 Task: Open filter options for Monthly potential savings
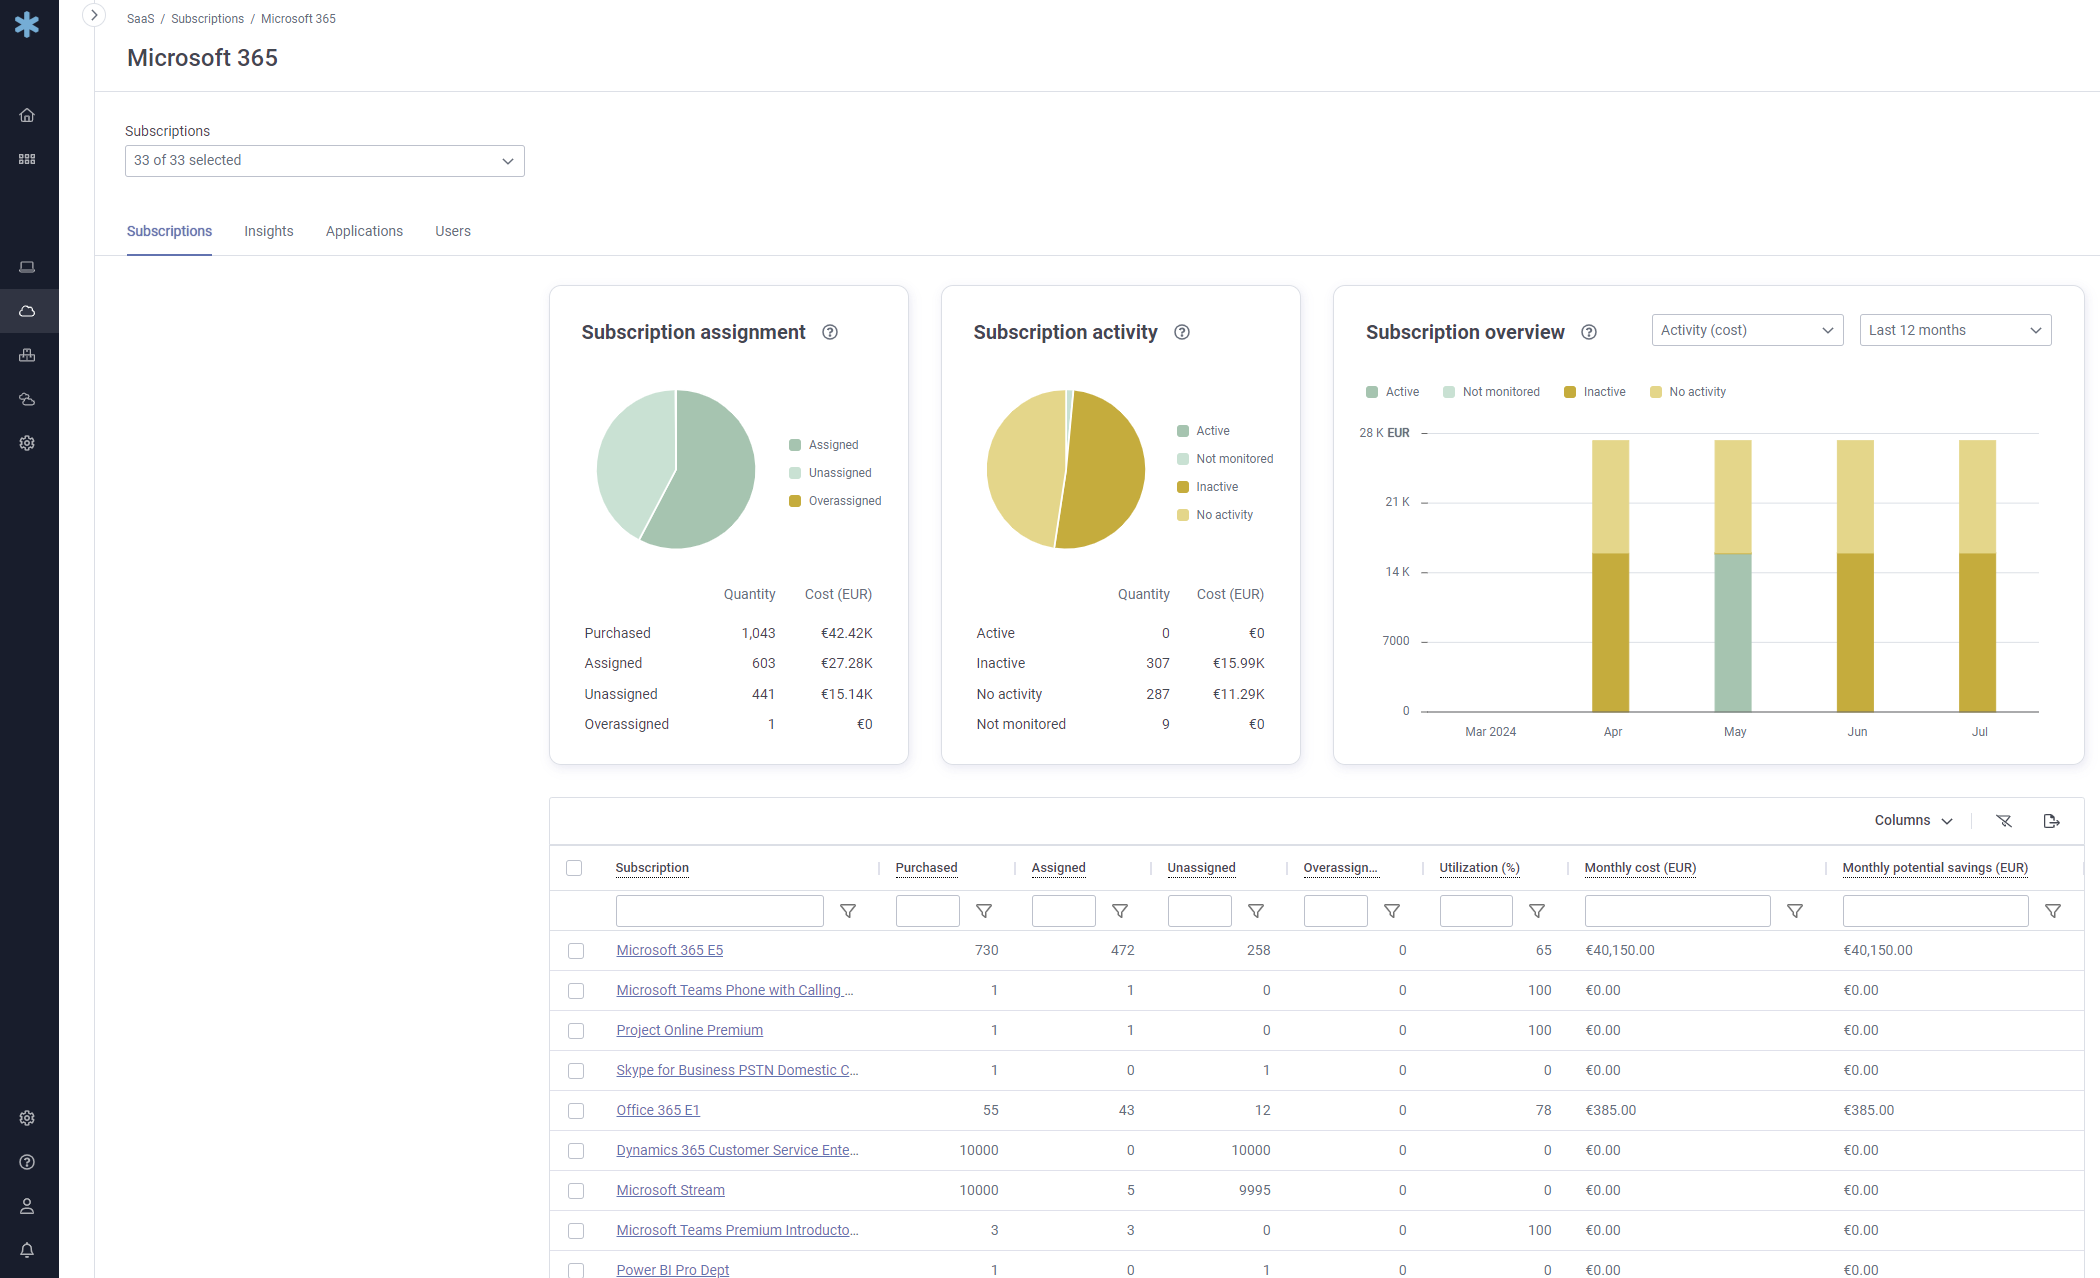click(x=2053, y=911)
